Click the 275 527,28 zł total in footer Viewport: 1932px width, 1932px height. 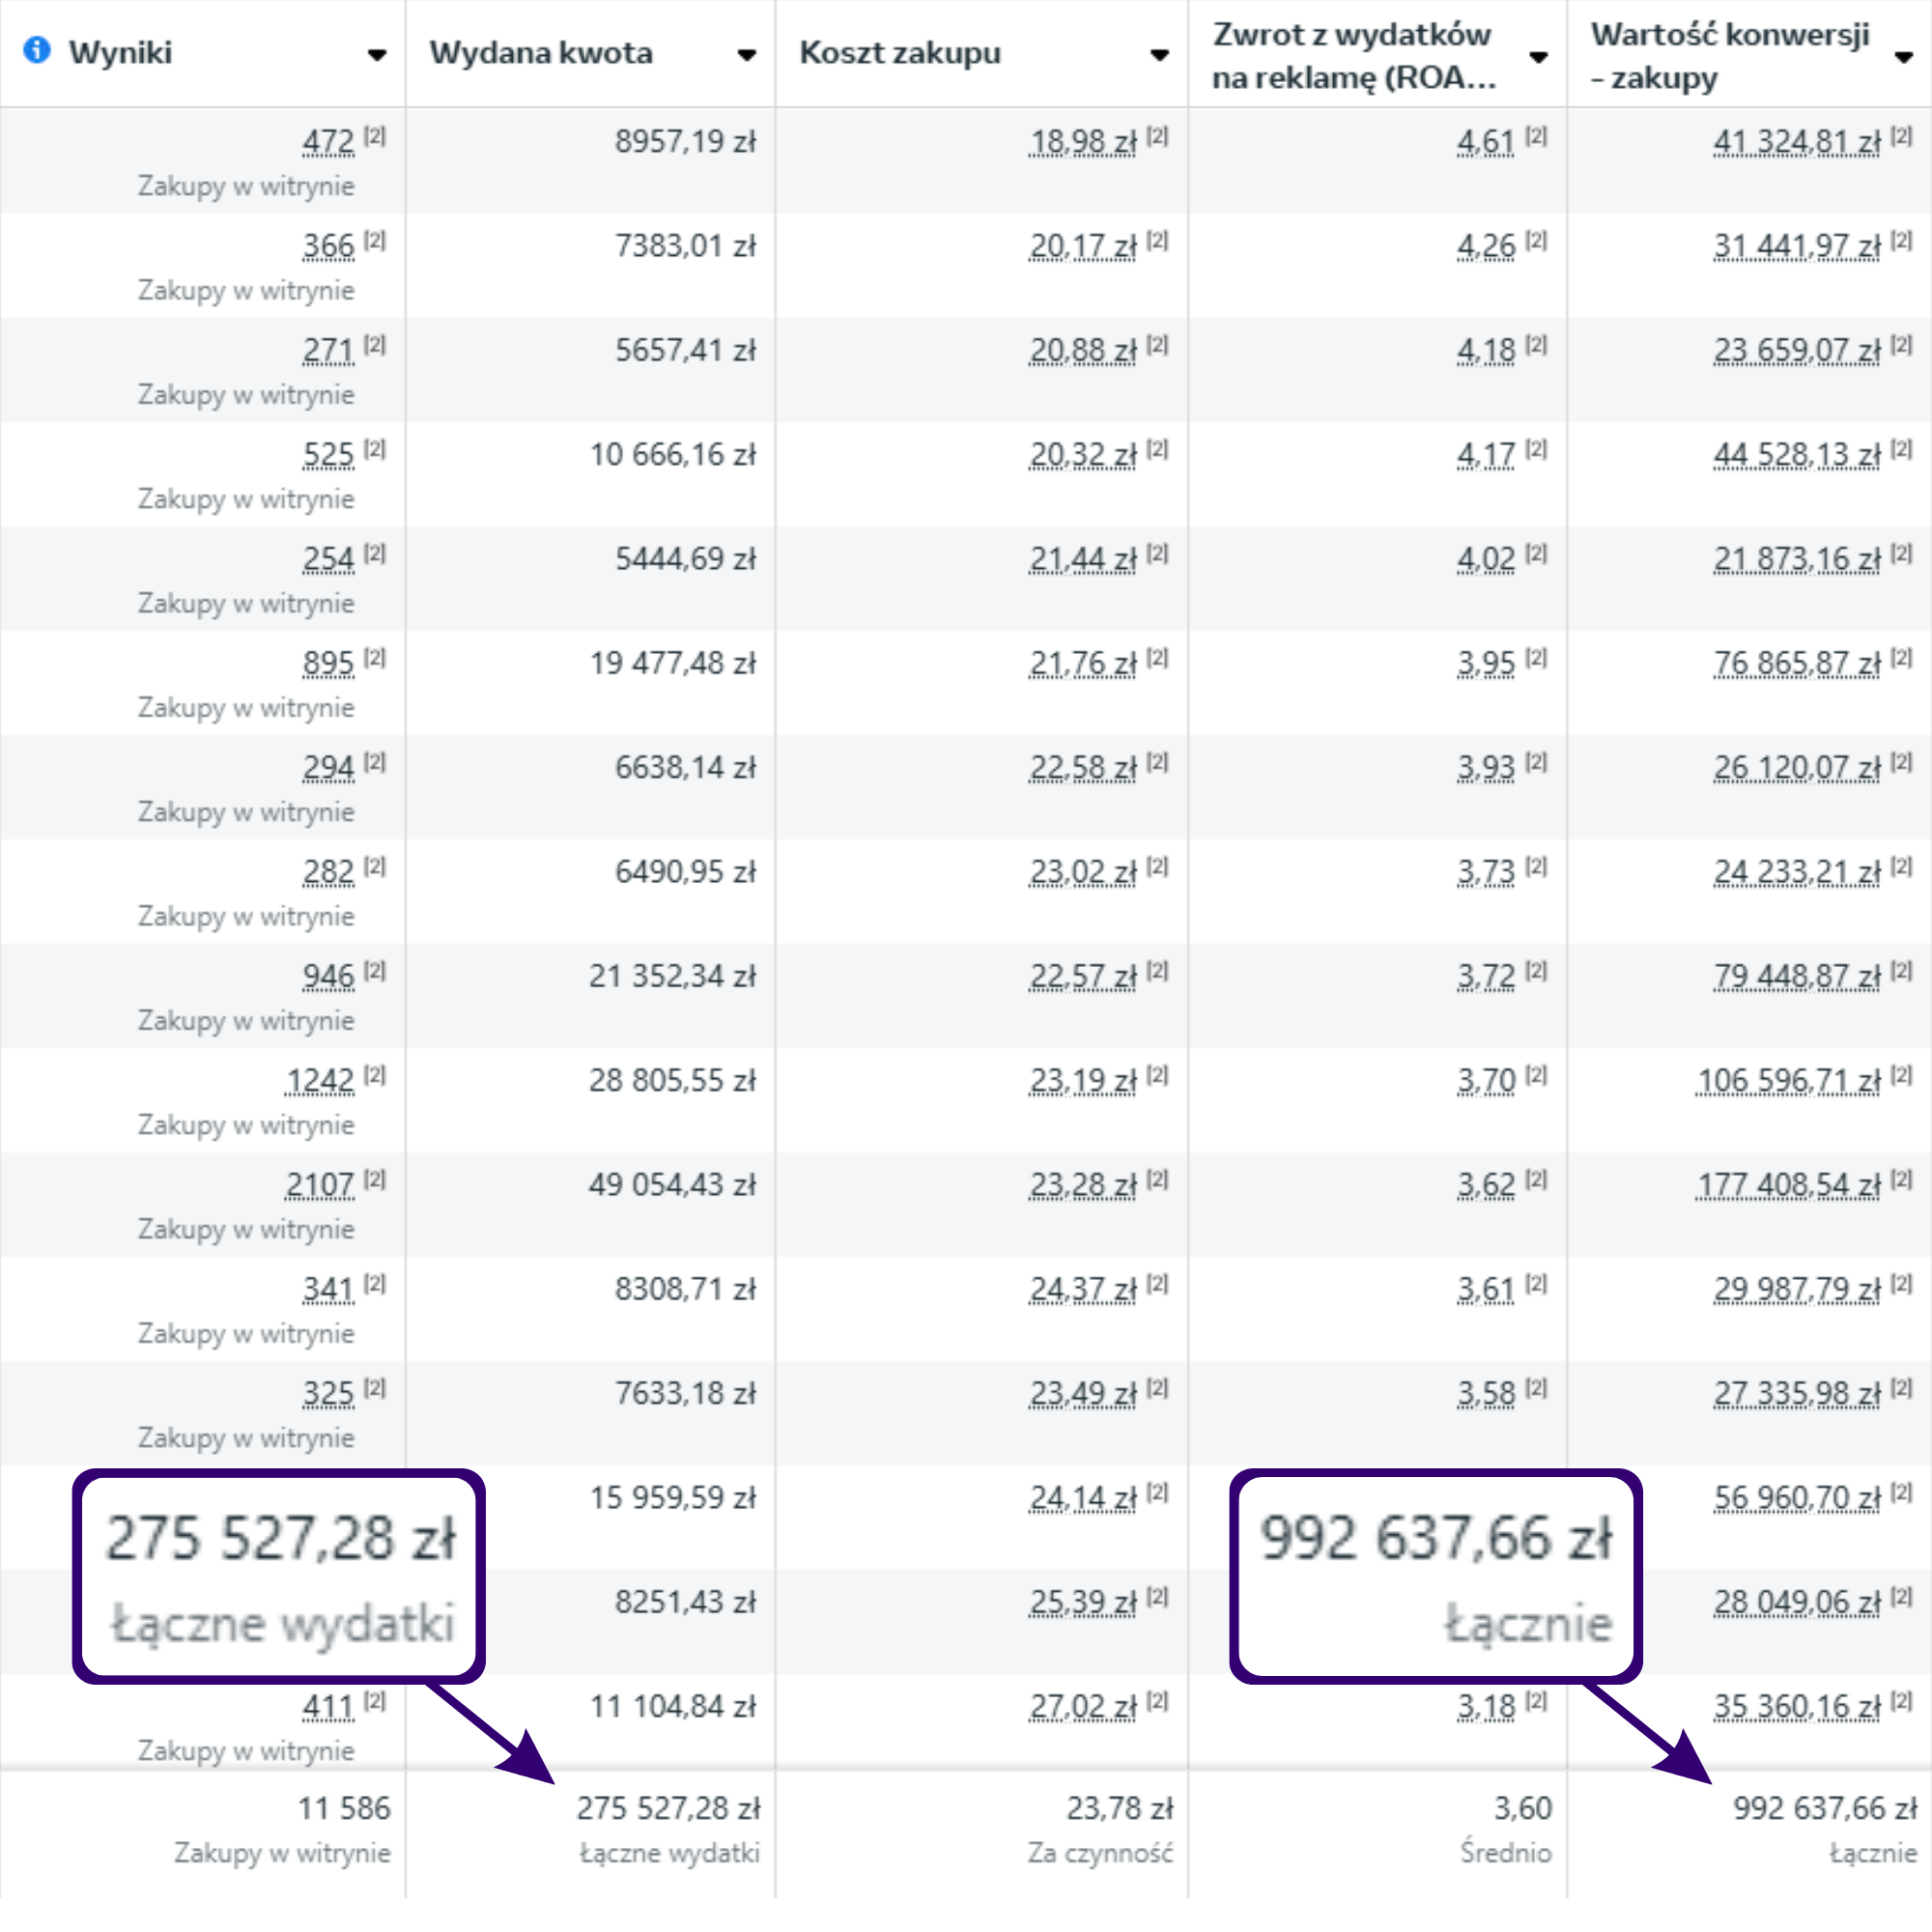[668, 1808]
